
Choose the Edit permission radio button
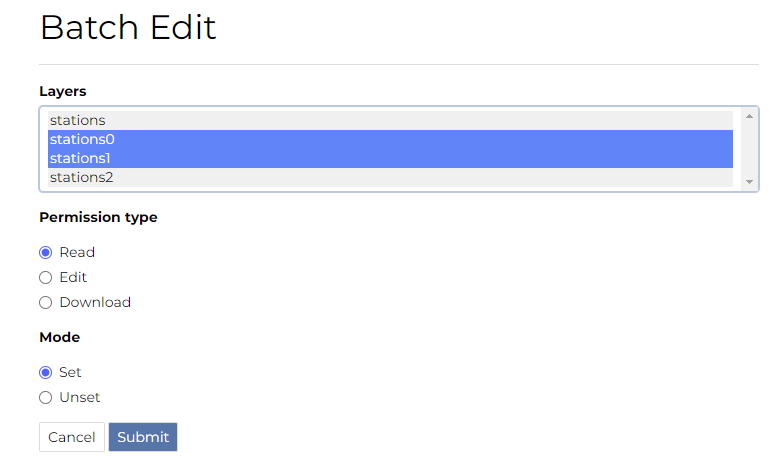[45, 277]
